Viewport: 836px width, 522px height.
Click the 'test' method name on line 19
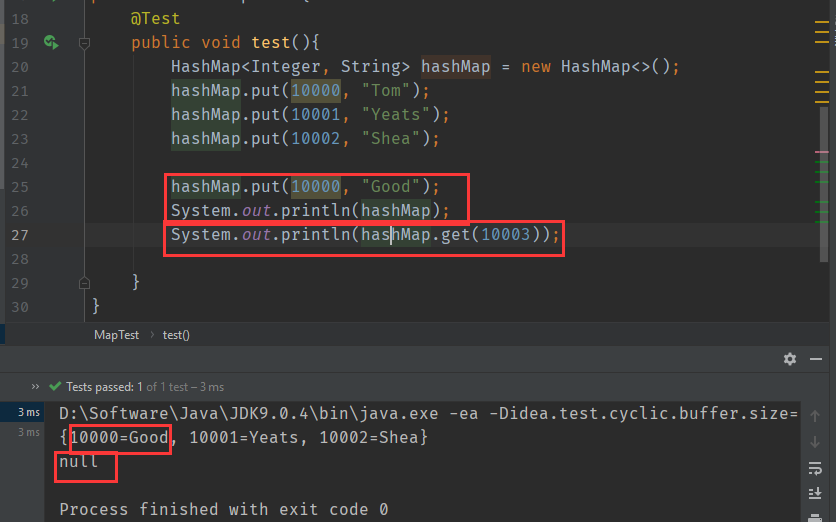(271, 43)
